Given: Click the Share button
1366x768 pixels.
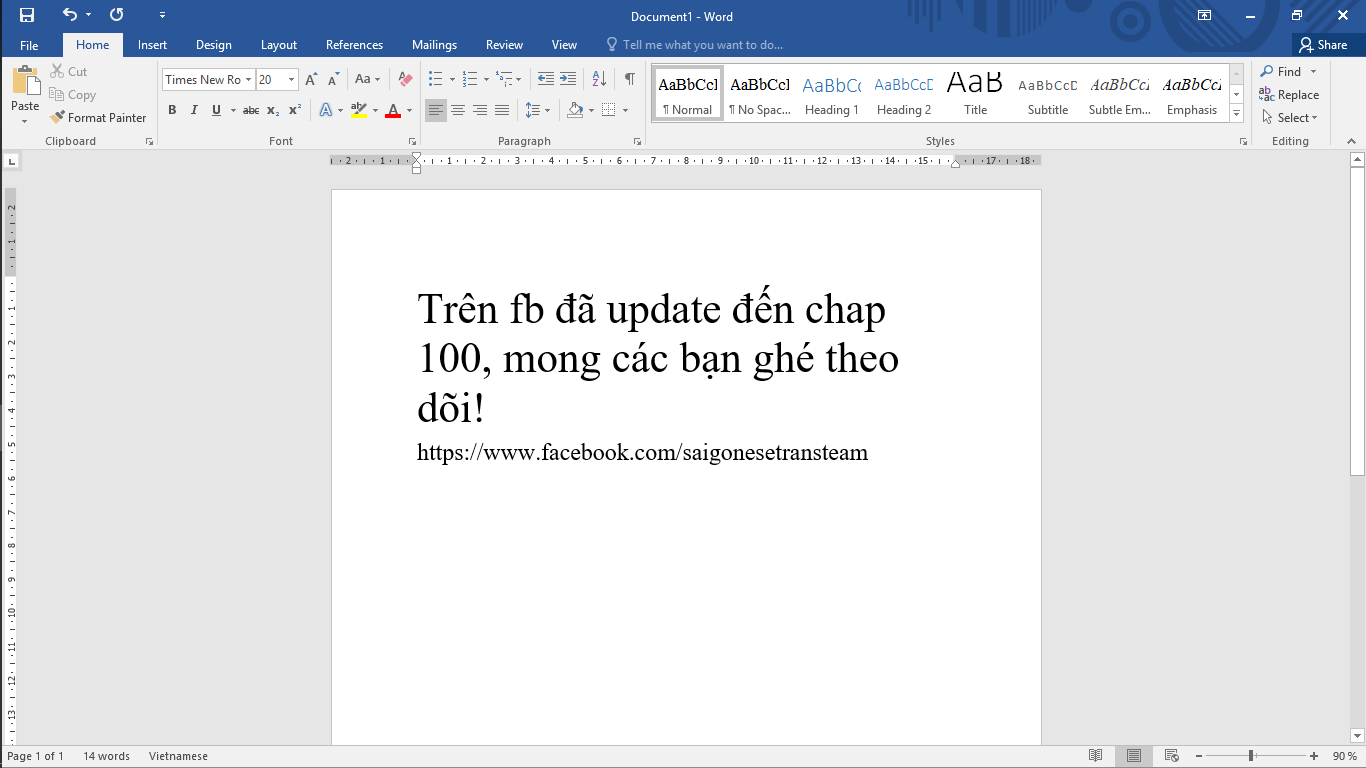Looking at the screenshot, I should (x=1323, y=45).
